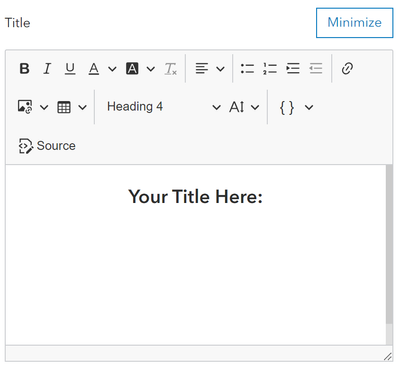The width and height of the screenshot is (400, 369).
Task: Click the insert image icon
Action: click(x=25, y=107)
